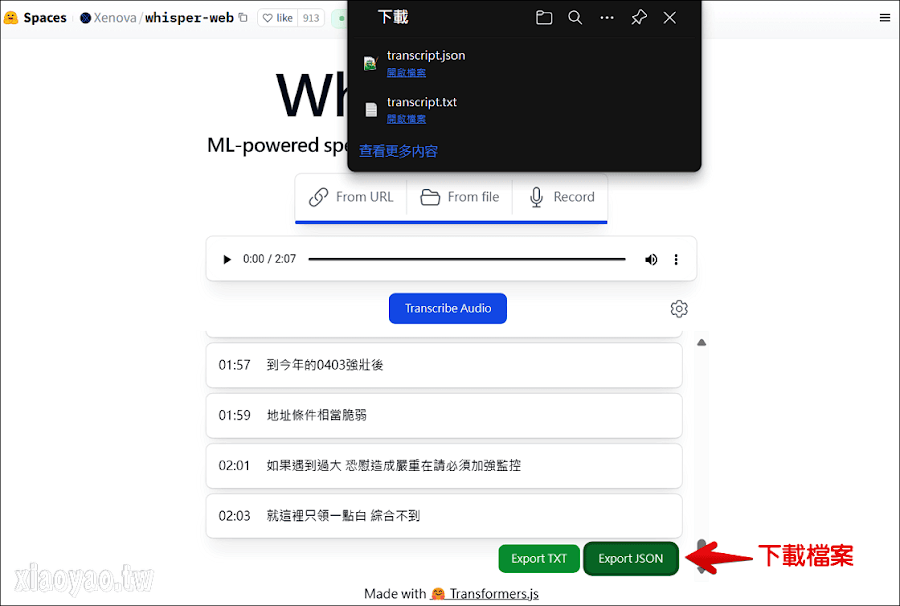Seek on the audio progress bar

(x=467, y=259)
